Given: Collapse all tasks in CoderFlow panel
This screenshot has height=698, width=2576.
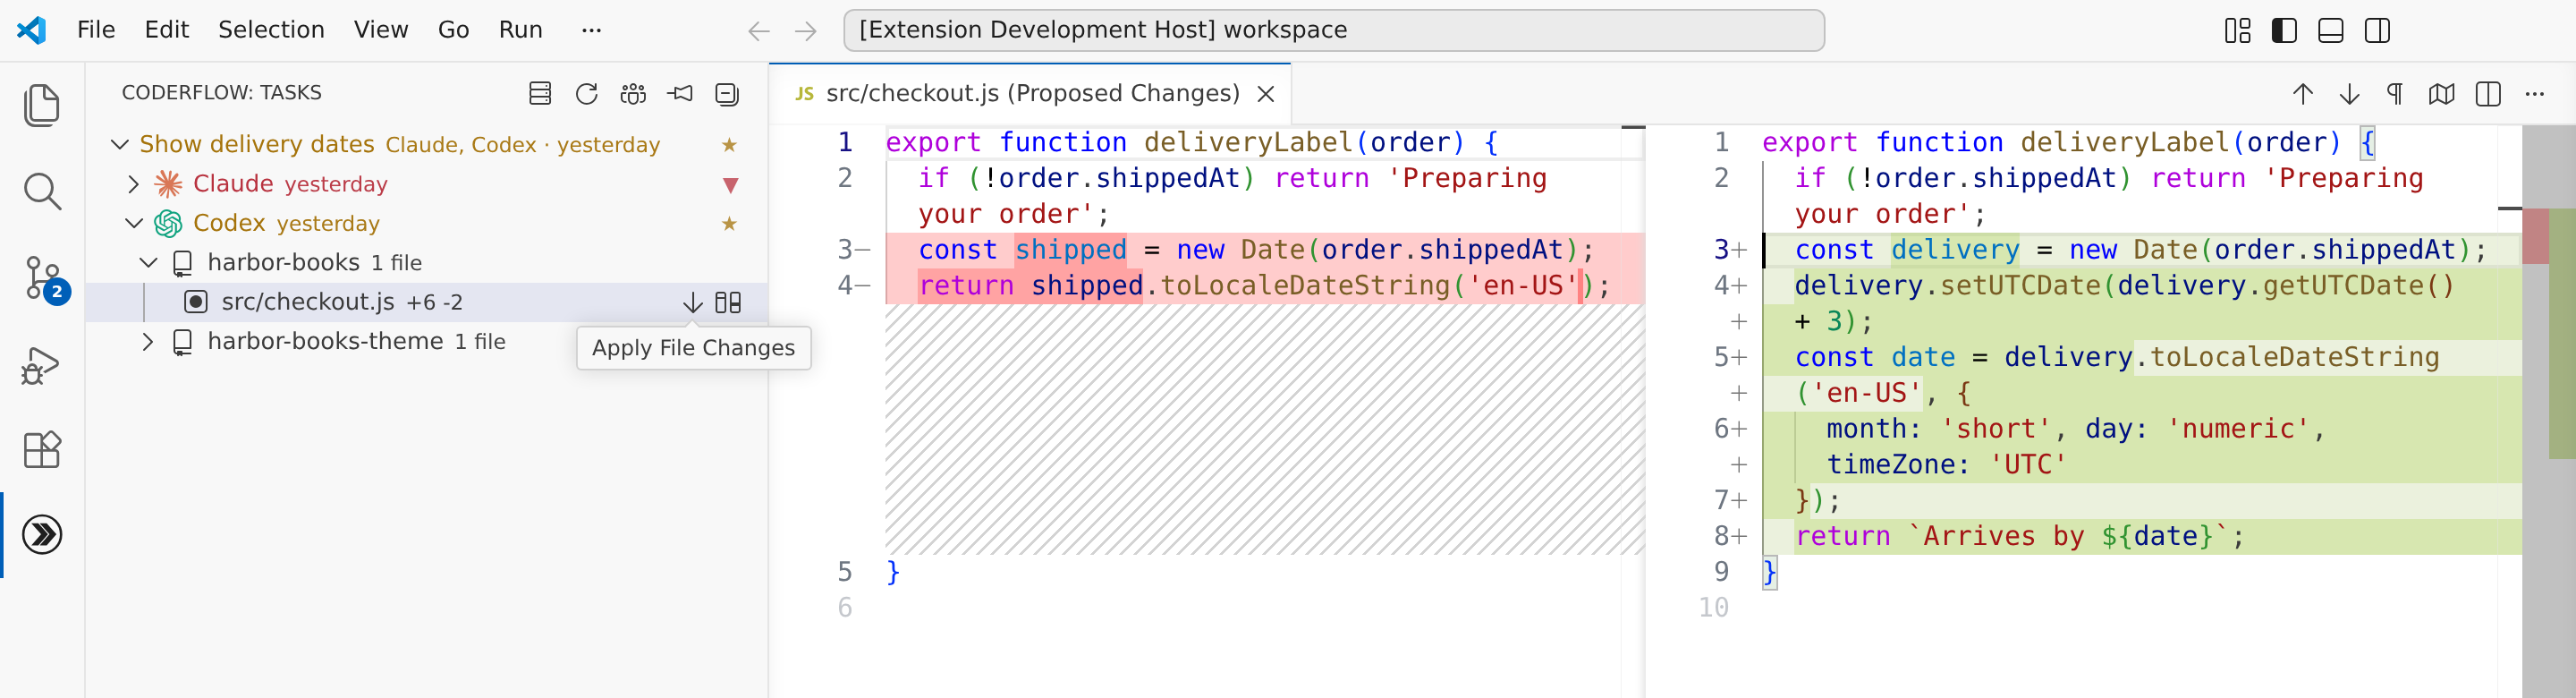Looking at the screenshot, I should coord(727,93).
